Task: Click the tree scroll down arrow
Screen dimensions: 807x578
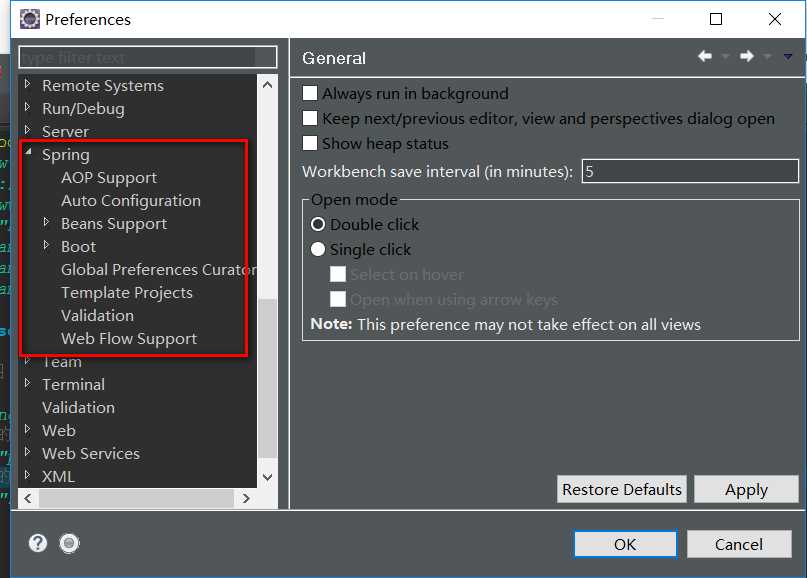Action: click(x=268, y=477)
